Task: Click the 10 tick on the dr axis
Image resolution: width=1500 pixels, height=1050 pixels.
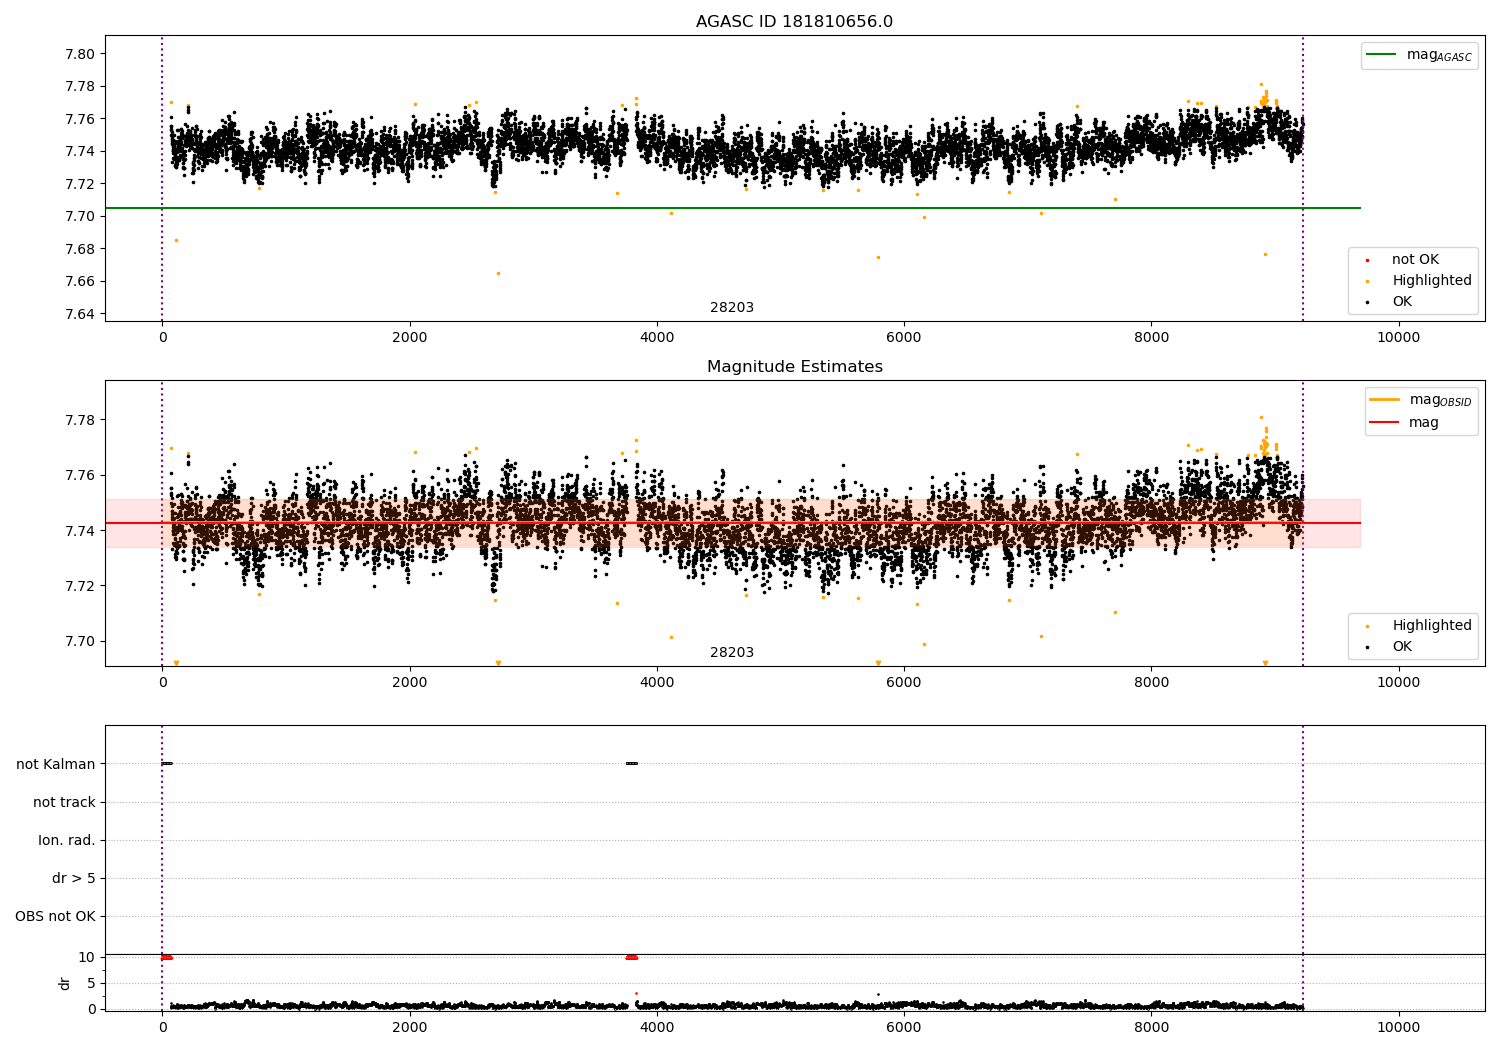Action: (x=87, y=957)
